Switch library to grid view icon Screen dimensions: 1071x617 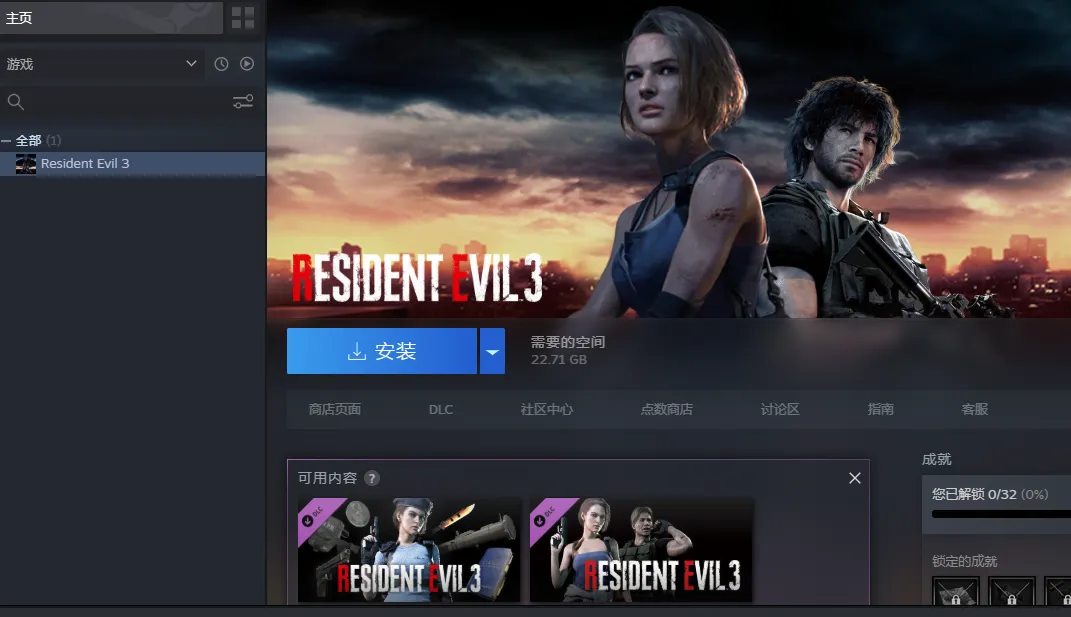[243, 17]
